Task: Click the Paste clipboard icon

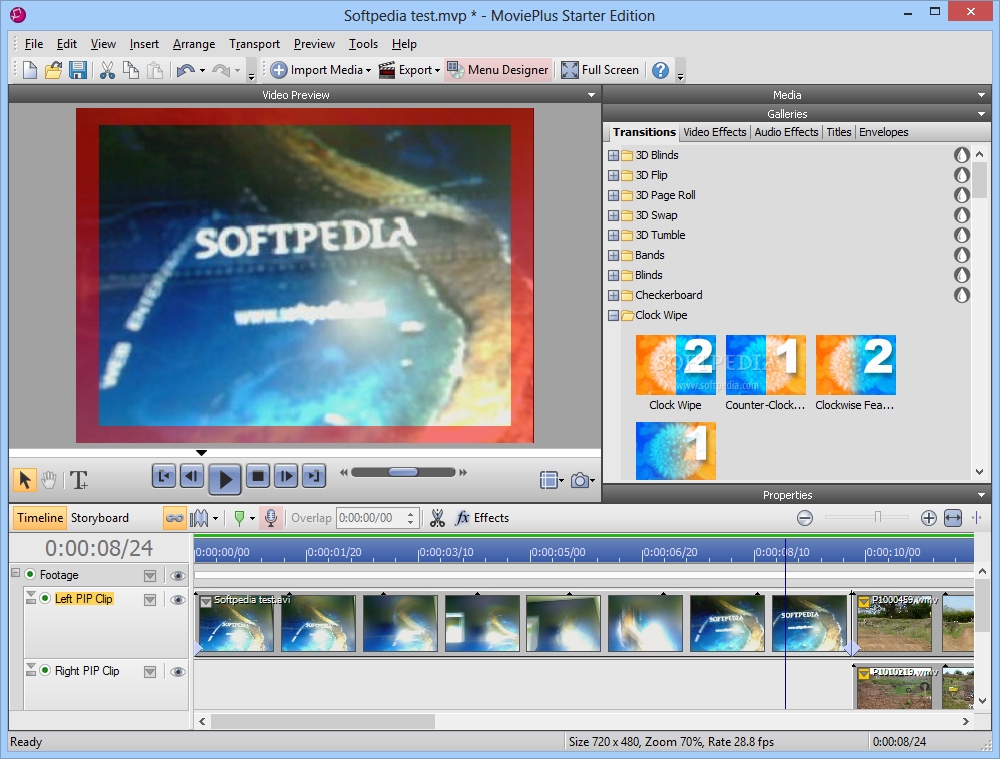Action: [x=155, y=70]
